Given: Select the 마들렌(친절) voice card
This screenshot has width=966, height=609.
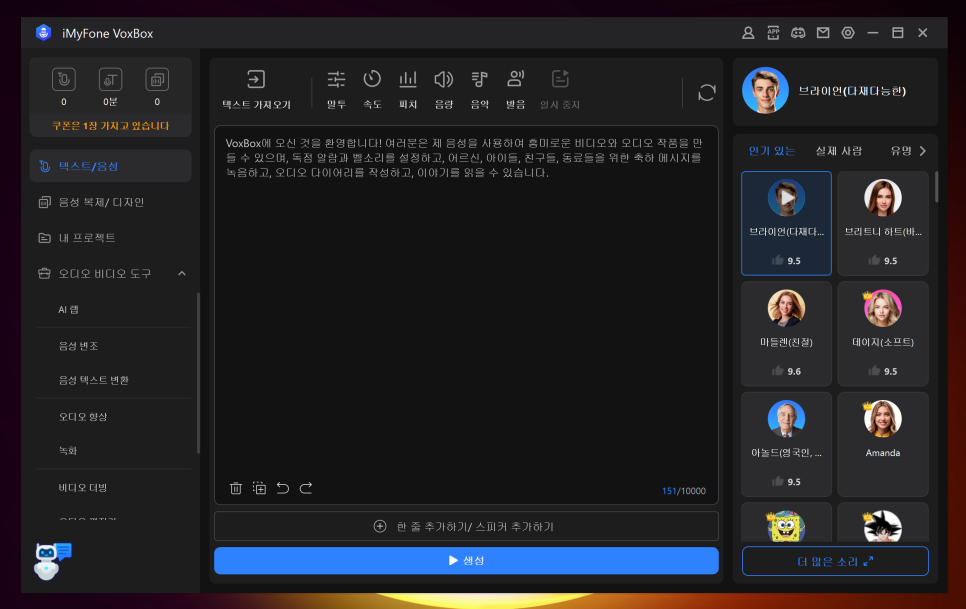Looking at the screenshot, I should [x=786, y=334].
